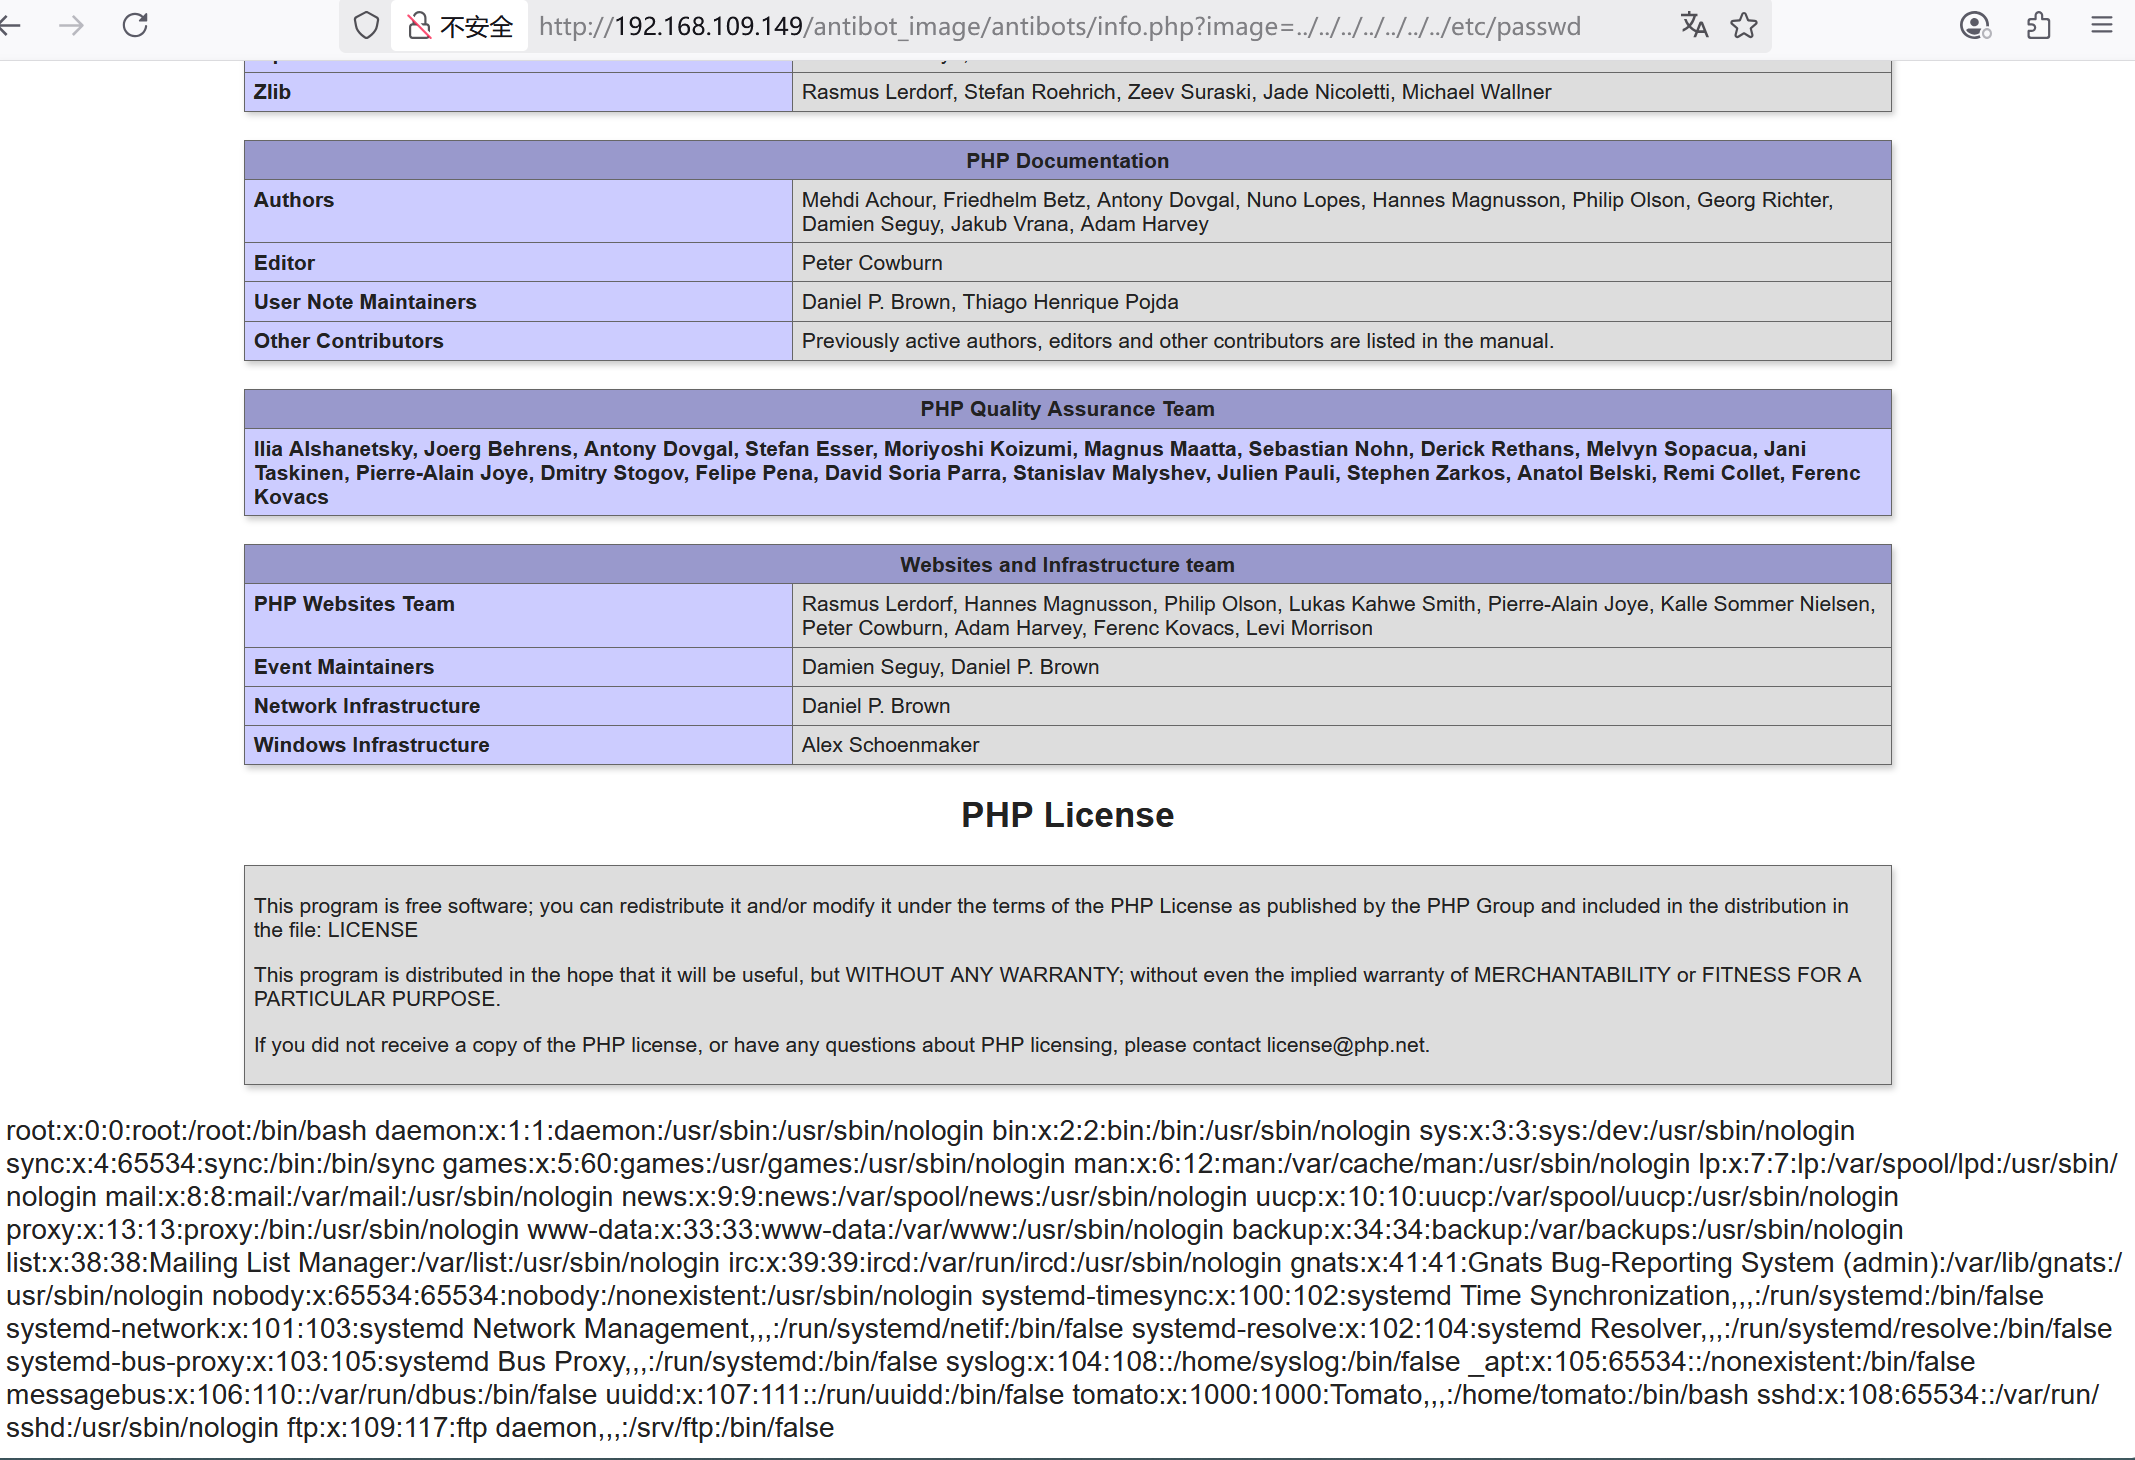Select the 'root:x:0:0:root:/root:/bin/bash' passwd entry
Image resolution: width=2135 pixels, height=1460 pixels.
[186, 1131]
